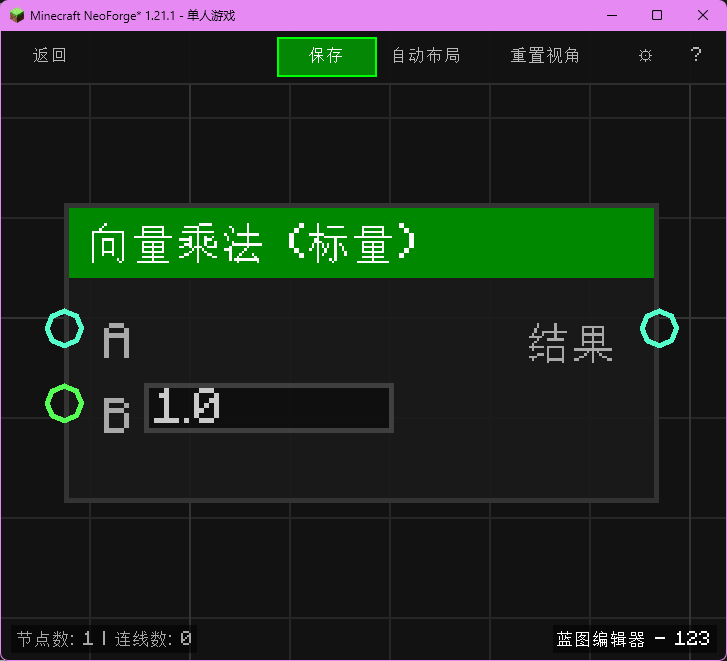The image size is (727, 661).
Task: Save the blueprint with 保存
Action: pos(326,56)
